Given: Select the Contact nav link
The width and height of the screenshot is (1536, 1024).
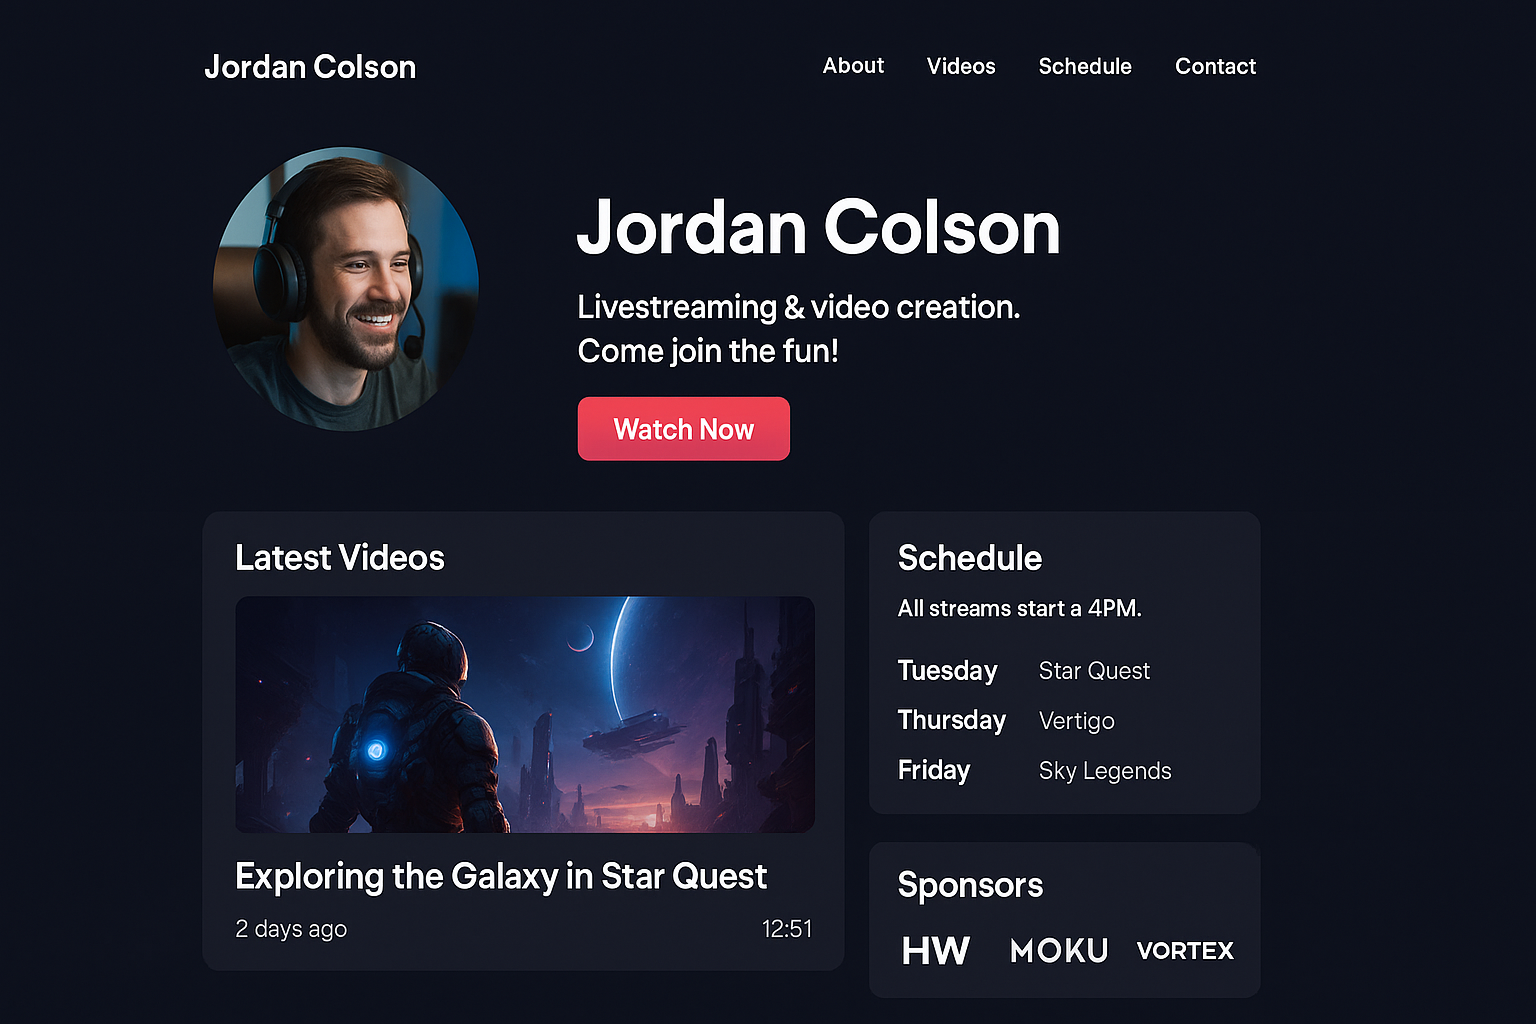Looking at the screenshot, I should coord(1215,66).
